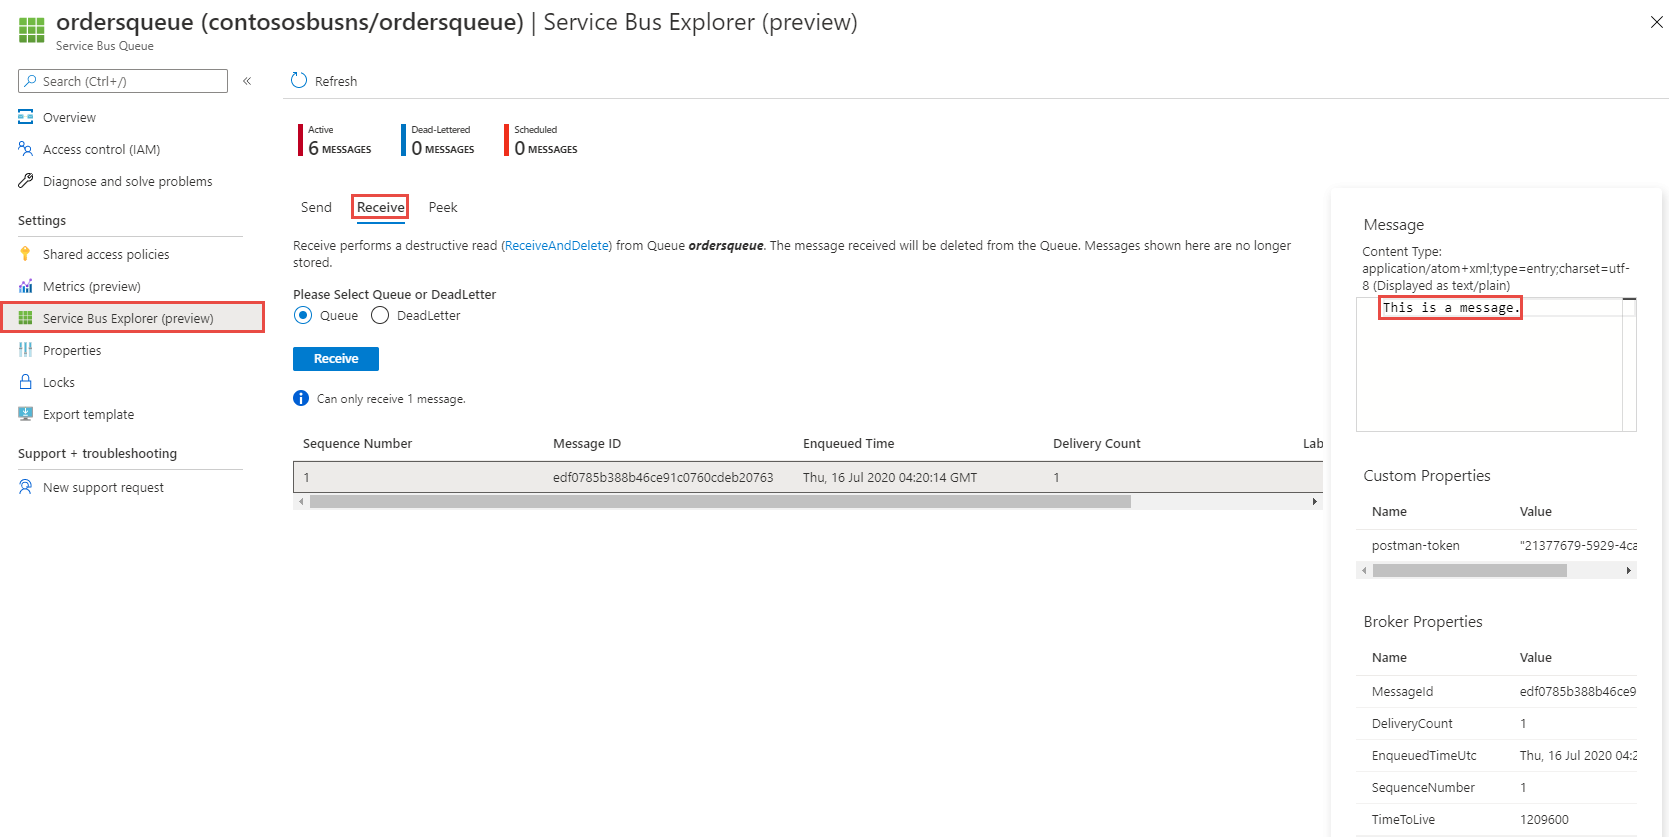Switch to the Peek tab
The height and width of the screenshot is (837, 1669).
point(443,207)
